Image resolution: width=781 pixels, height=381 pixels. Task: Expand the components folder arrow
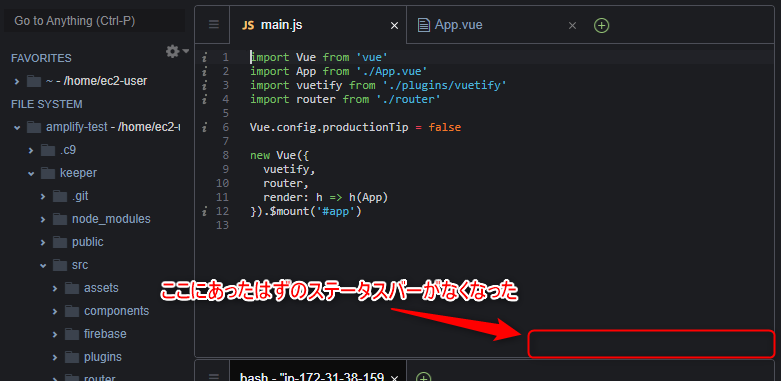point(55,311)
